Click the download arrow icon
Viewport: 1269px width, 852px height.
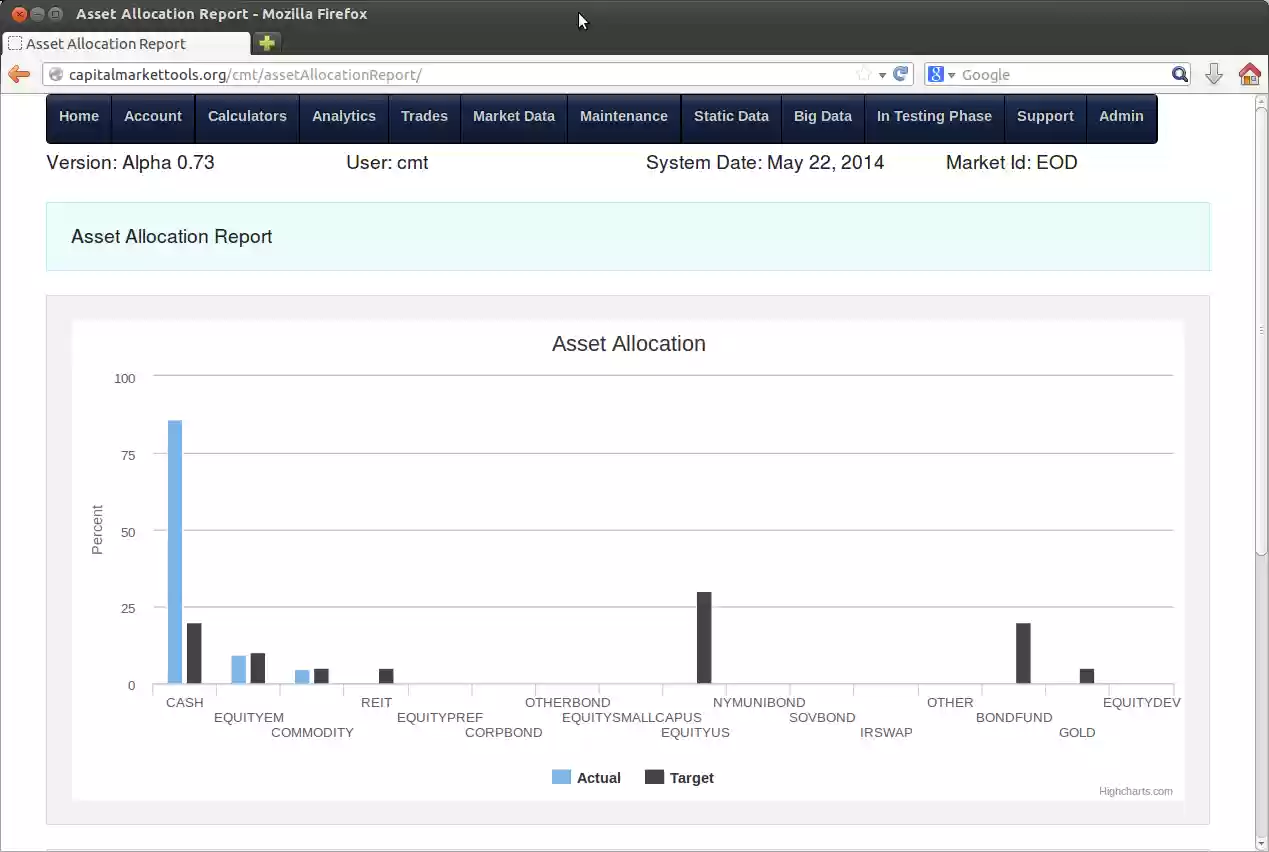[1213, 74]
